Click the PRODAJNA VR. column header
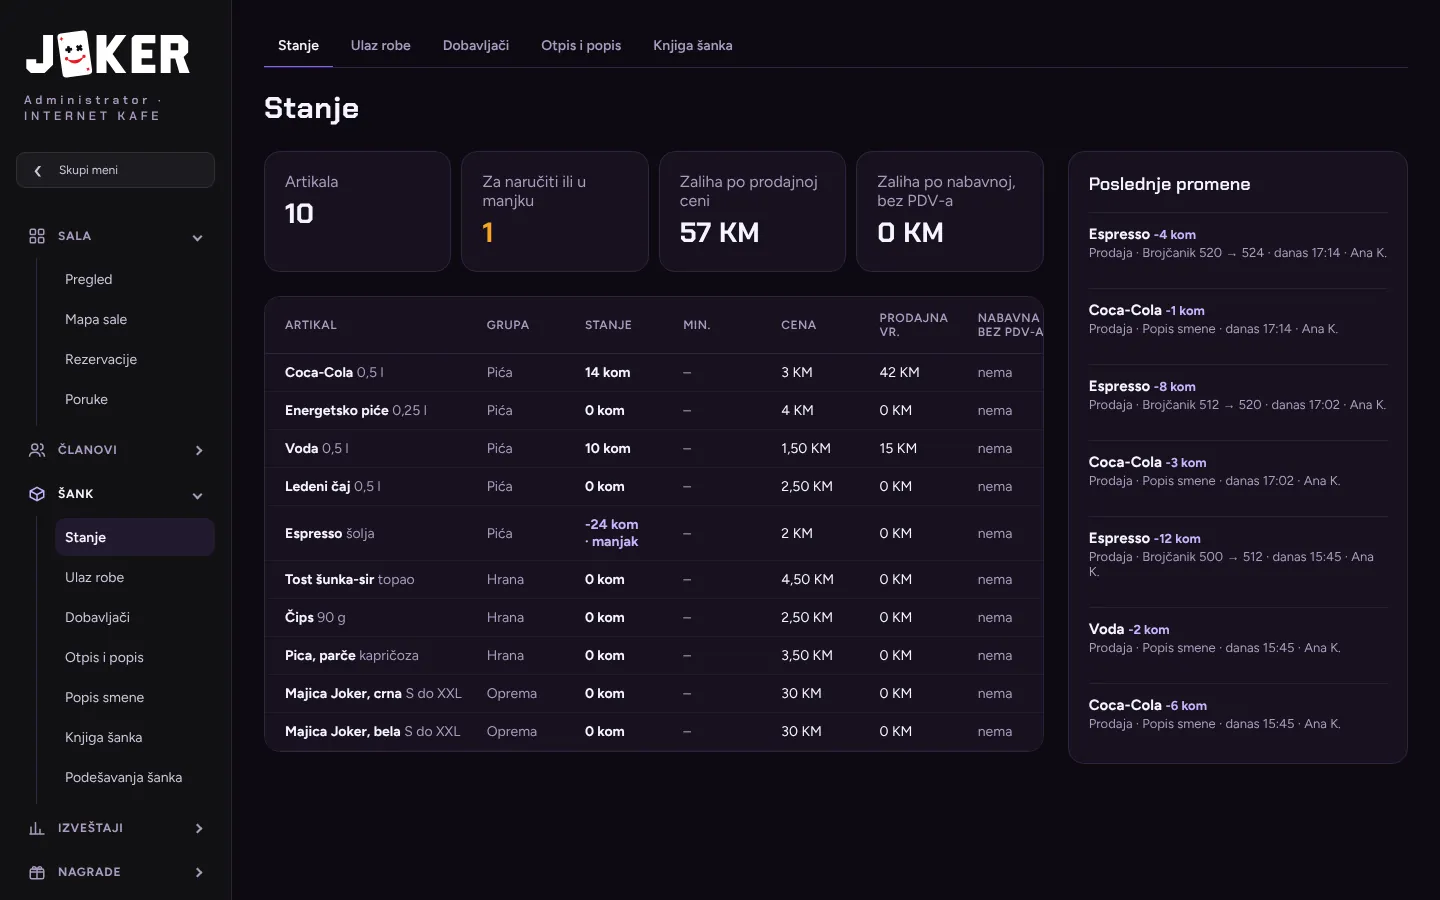 pos(913,325)
